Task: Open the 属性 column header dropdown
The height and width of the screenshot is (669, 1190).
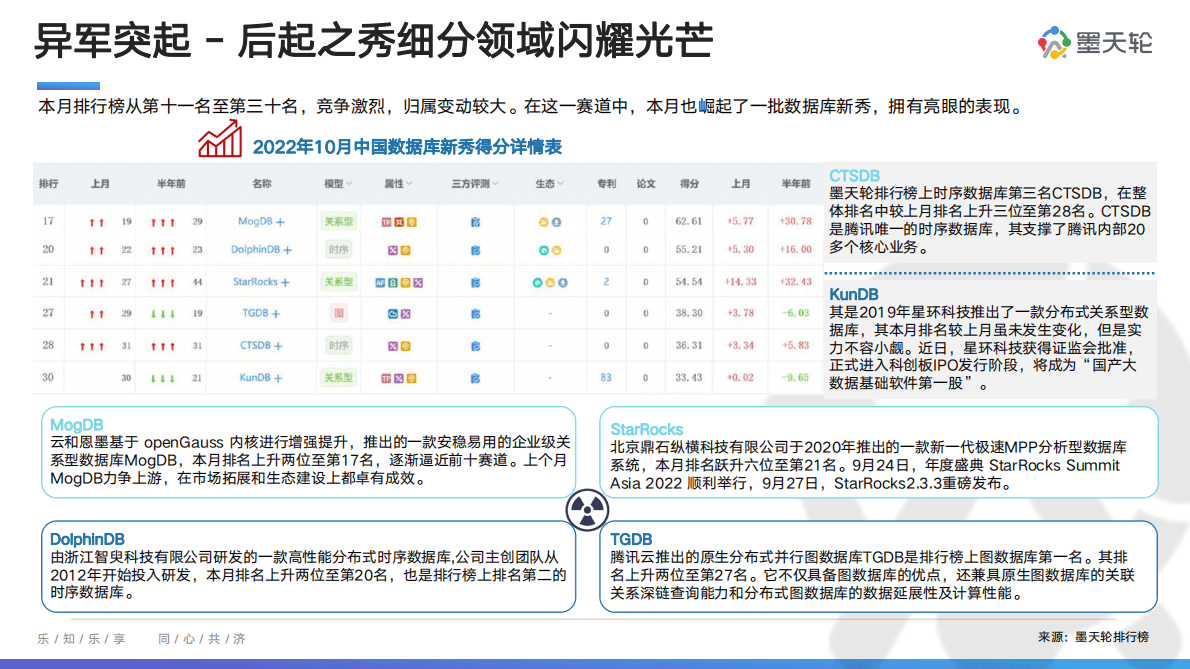Action: pyautogui.click(x=398, y=184)
